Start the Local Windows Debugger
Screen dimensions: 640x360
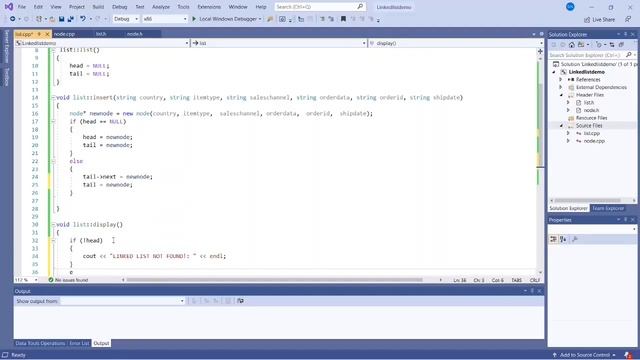pos(227,19)
